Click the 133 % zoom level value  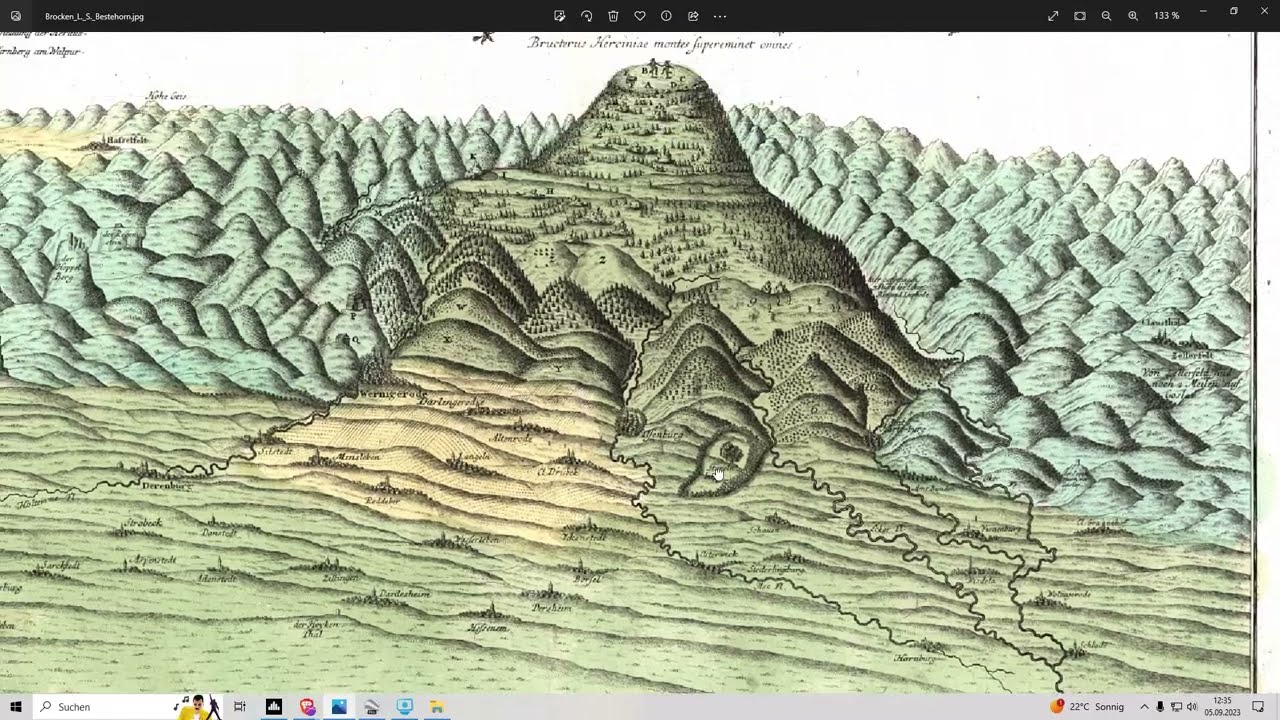point(1166,16)
